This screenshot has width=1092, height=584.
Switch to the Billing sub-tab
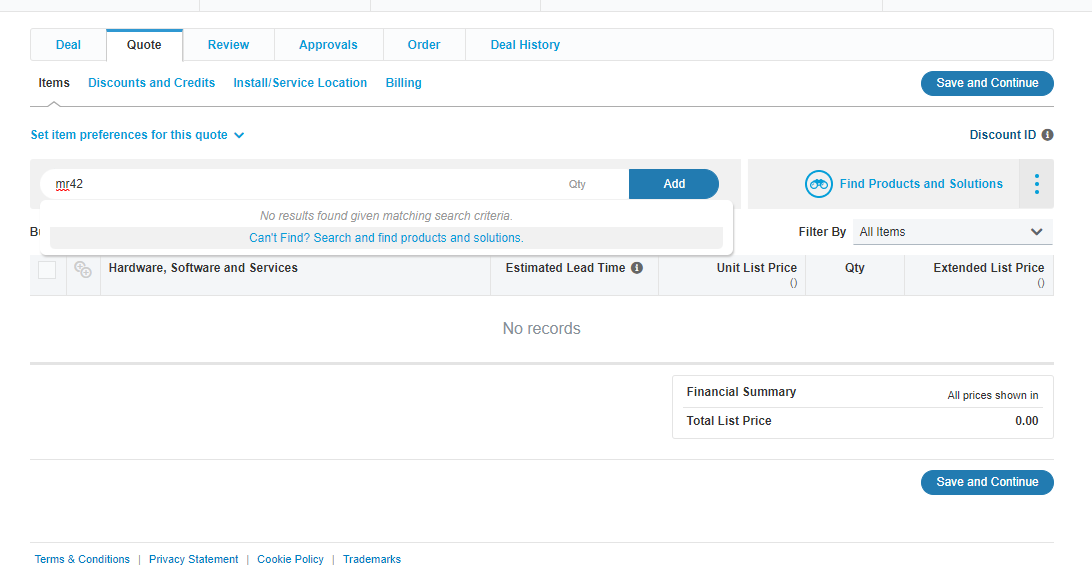(403, 82)
